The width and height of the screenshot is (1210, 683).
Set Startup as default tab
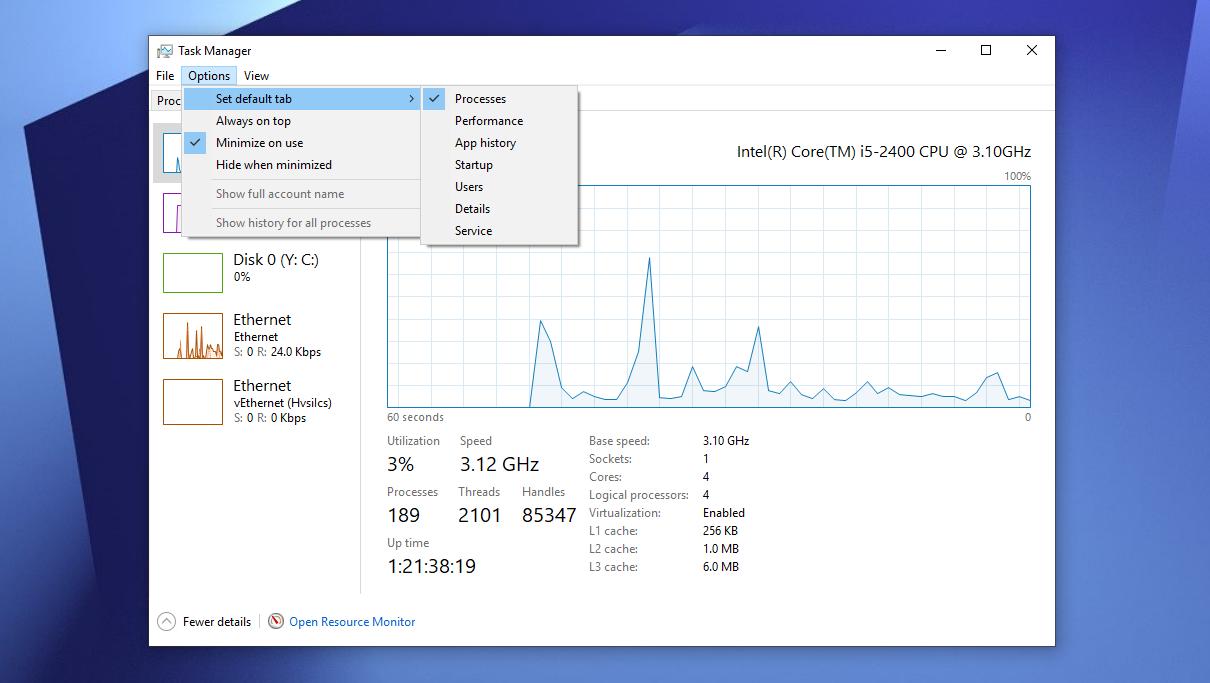pos(499,165)
